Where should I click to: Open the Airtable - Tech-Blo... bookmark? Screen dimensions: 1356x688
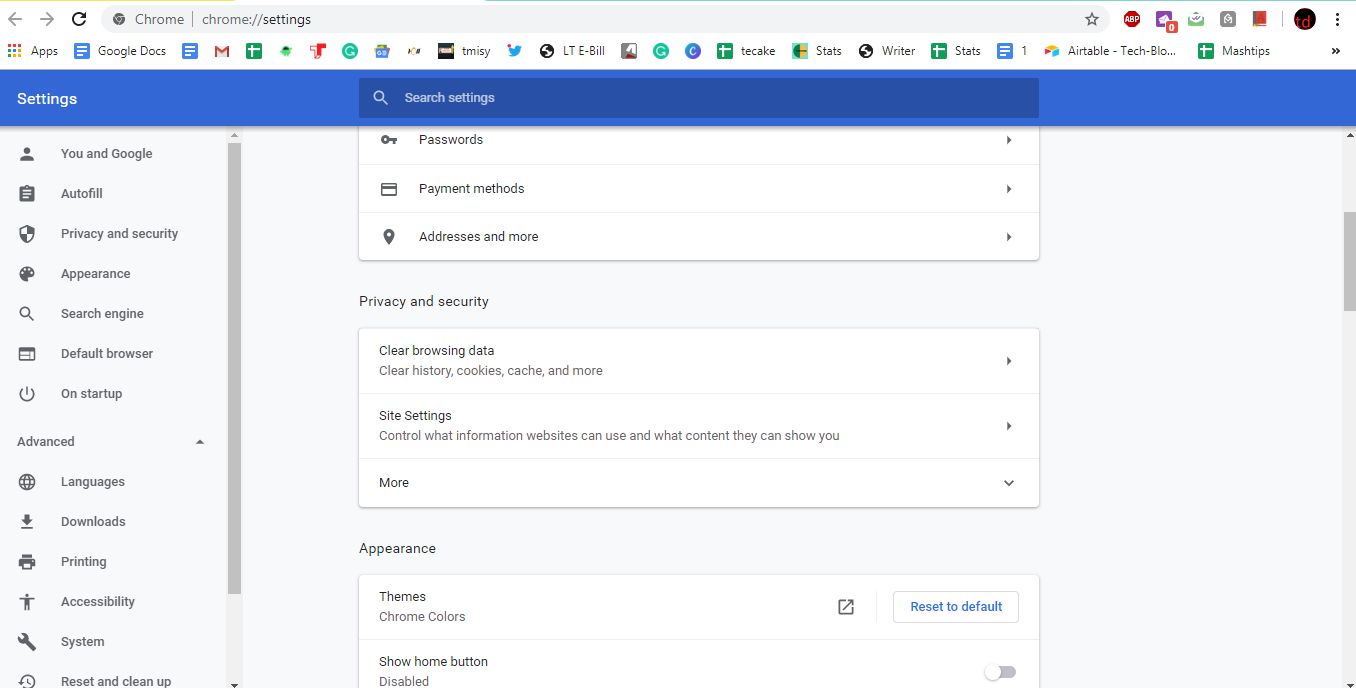1111,51
